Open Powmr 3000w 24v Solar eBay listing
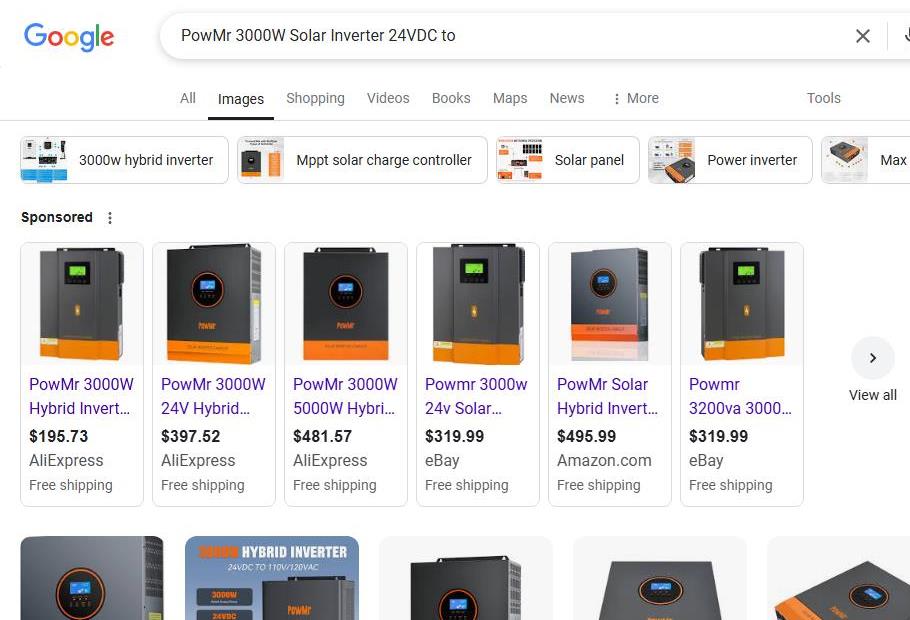Screen dimensions: 910x620 (x=477, y=396)
